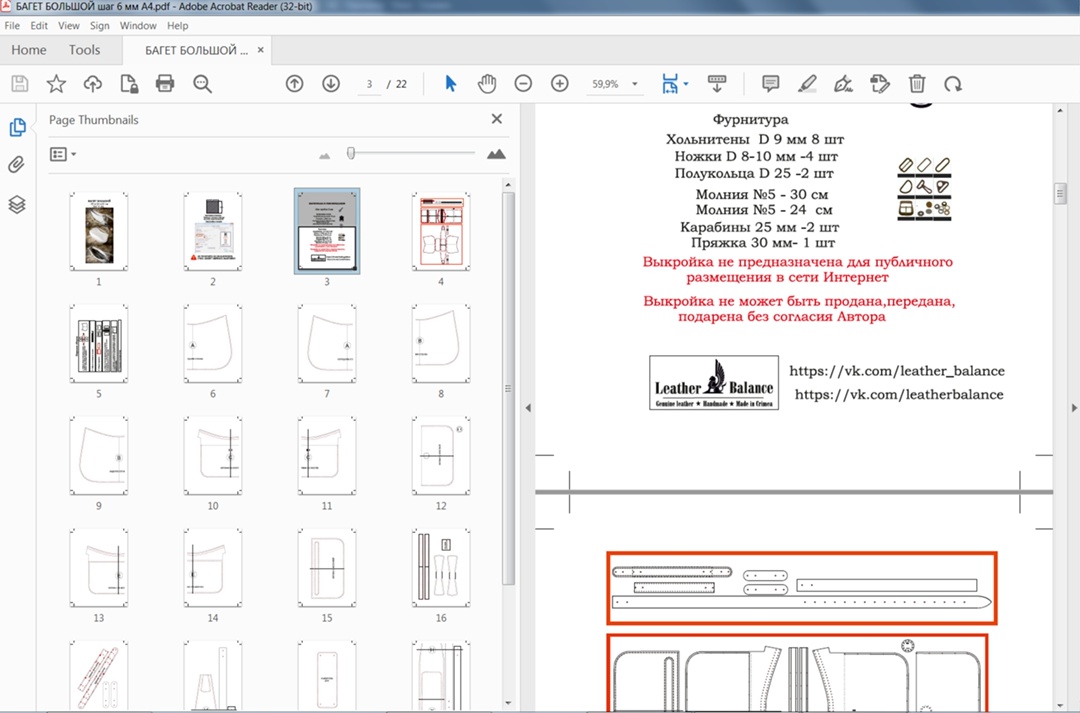Open the Attachments paperclip panel
The width and height of the screenshot is (1080, 713).
[x=17, y=165]
